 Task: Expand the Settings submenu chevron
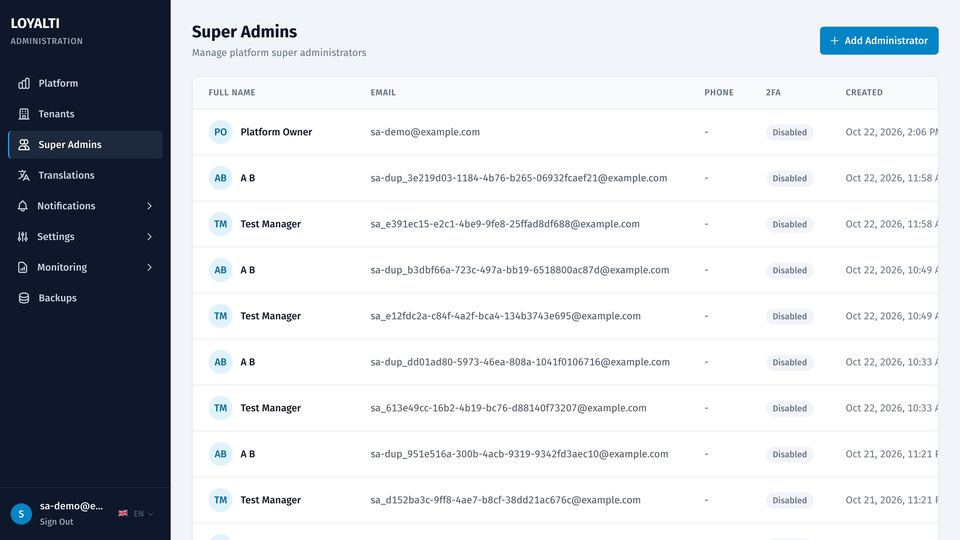pyautogui.click(x=149, y=236)
